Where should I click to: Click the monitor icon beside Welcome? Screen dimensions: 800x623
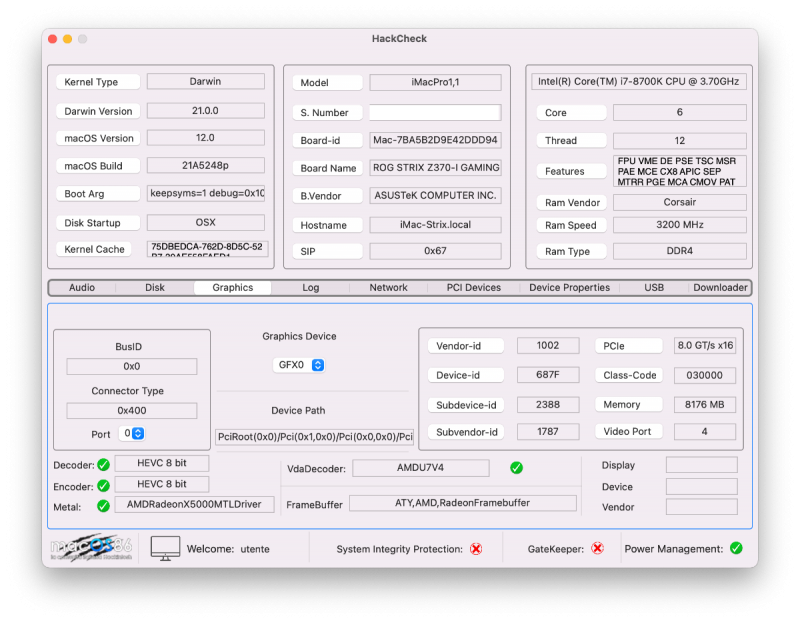pos(165,549)
